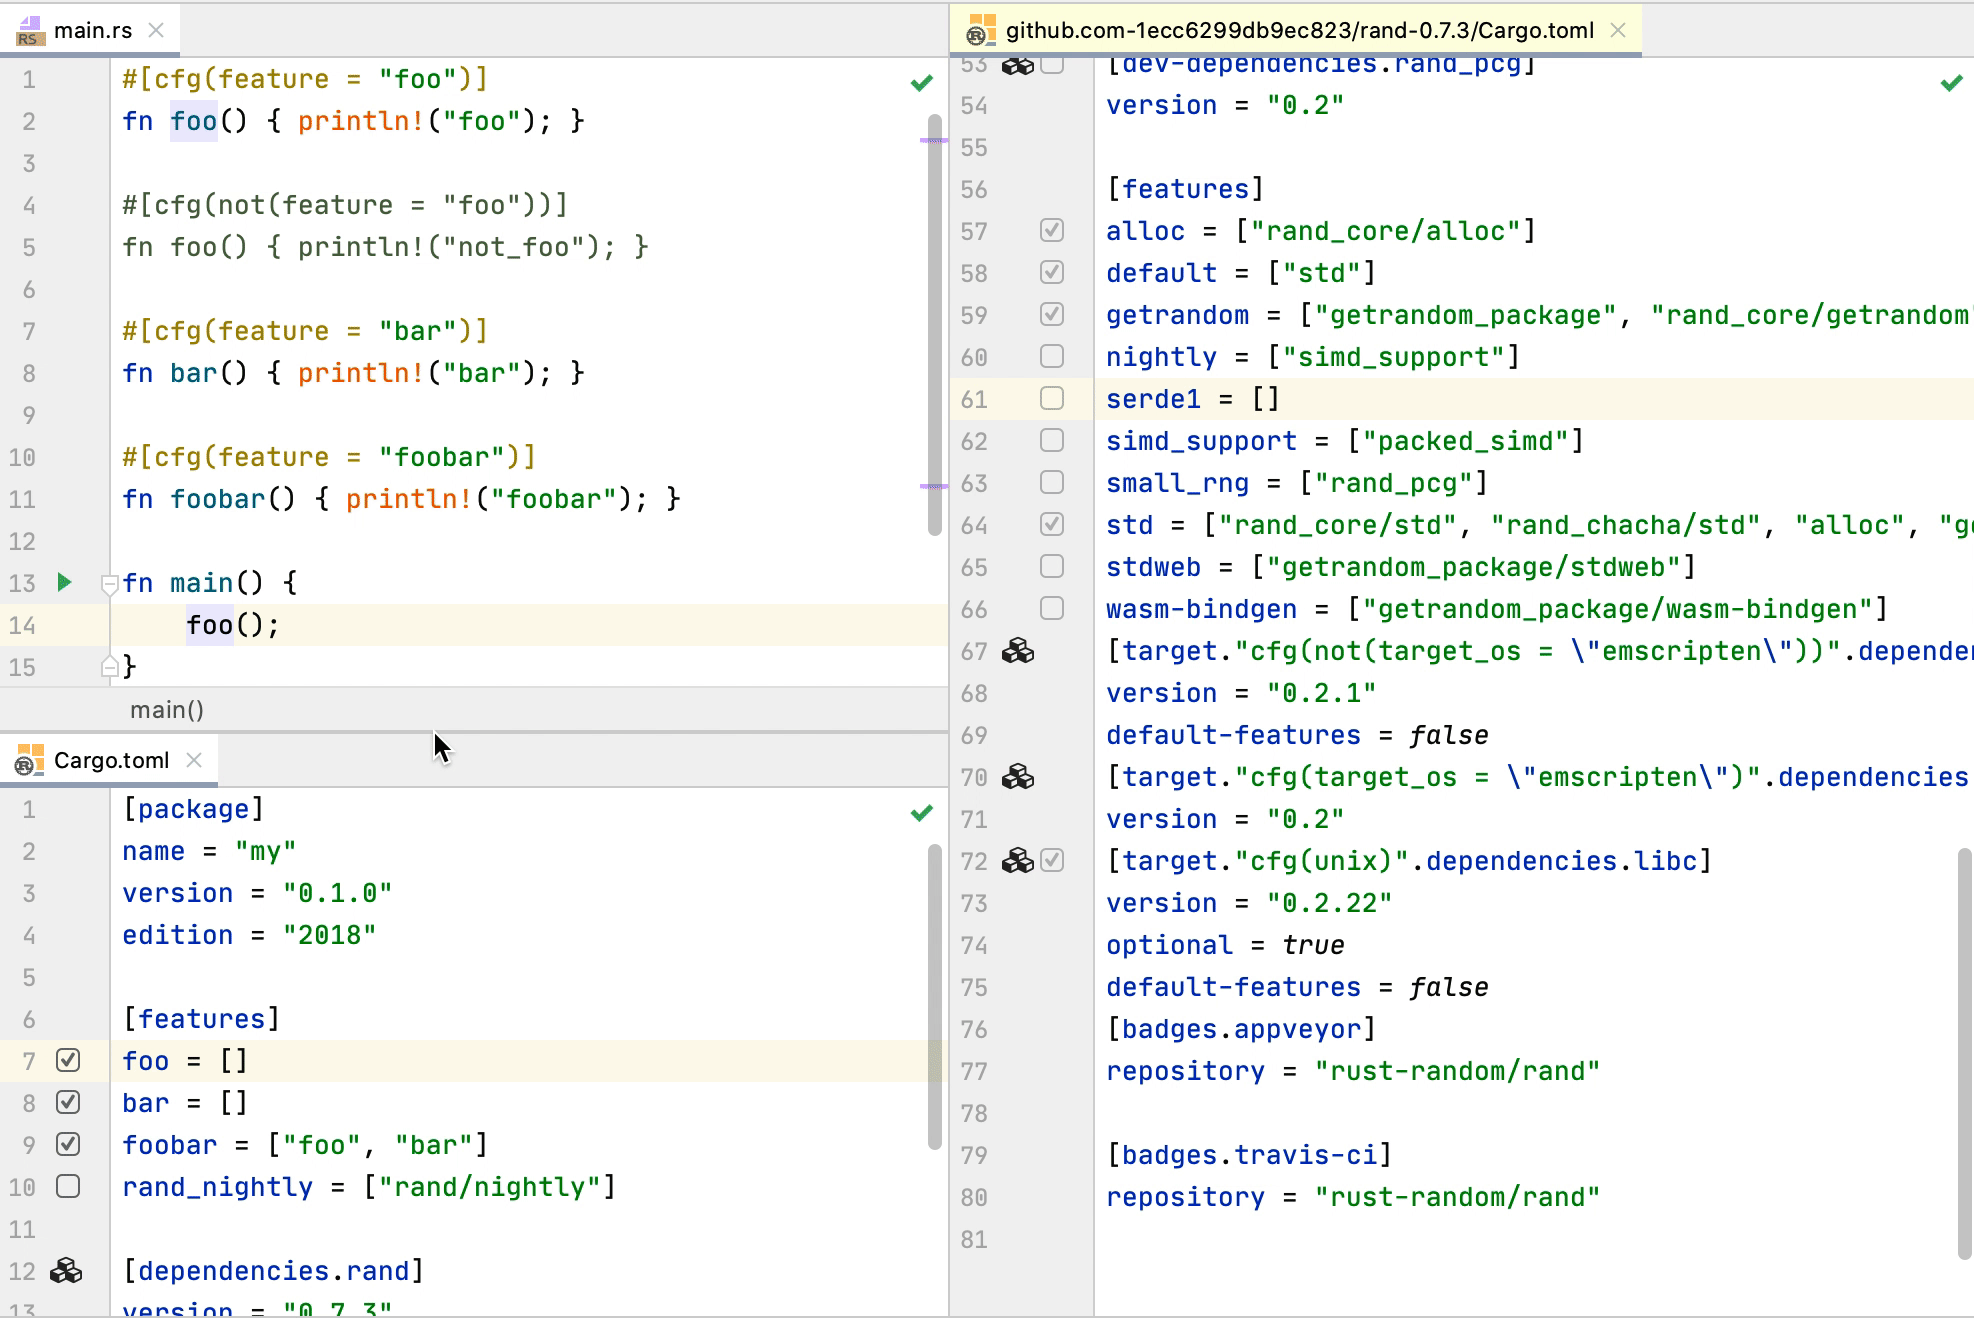Toggle the checkbox on line 53
This screenshot has width=1974, height=1318.
(x=1052, y=65)
